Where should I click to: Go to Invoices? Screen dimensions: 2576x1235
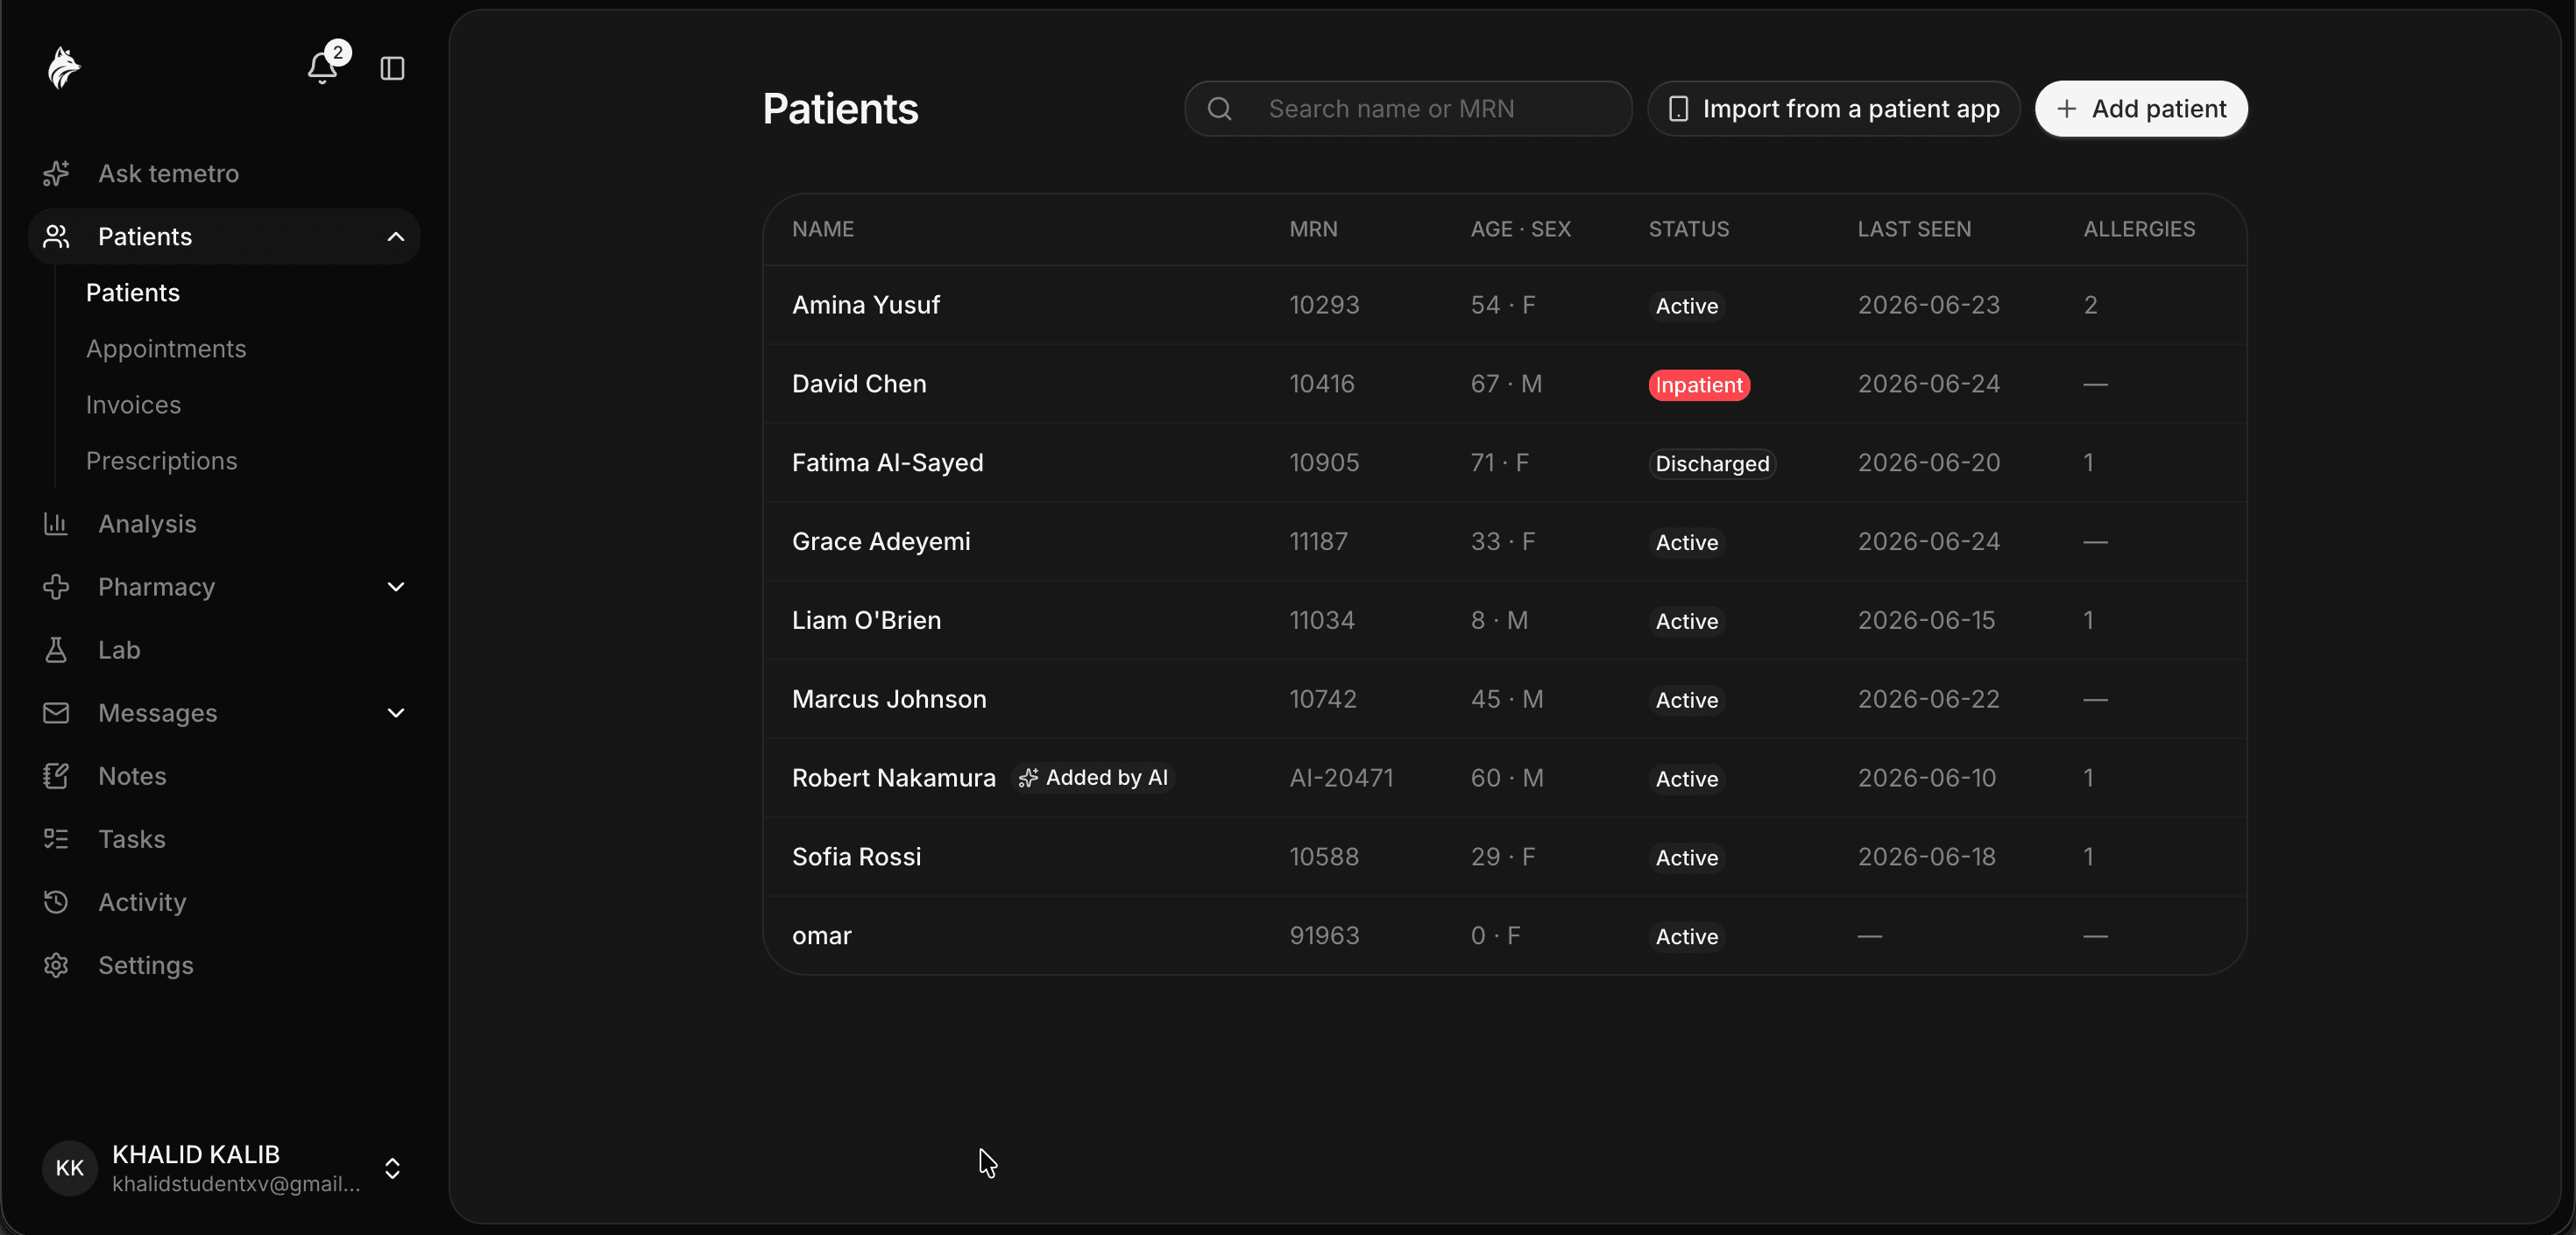click(134, 405)
